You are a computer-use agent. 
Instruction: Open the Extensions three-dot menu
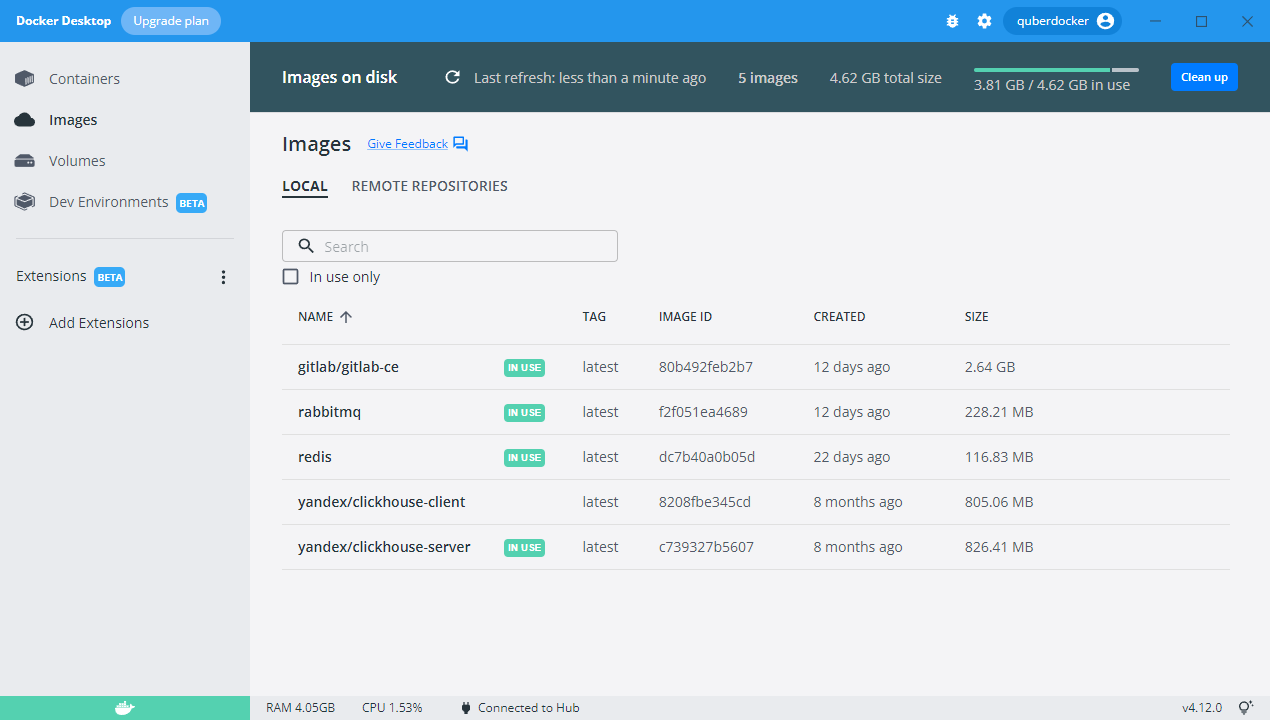point(223,277)
